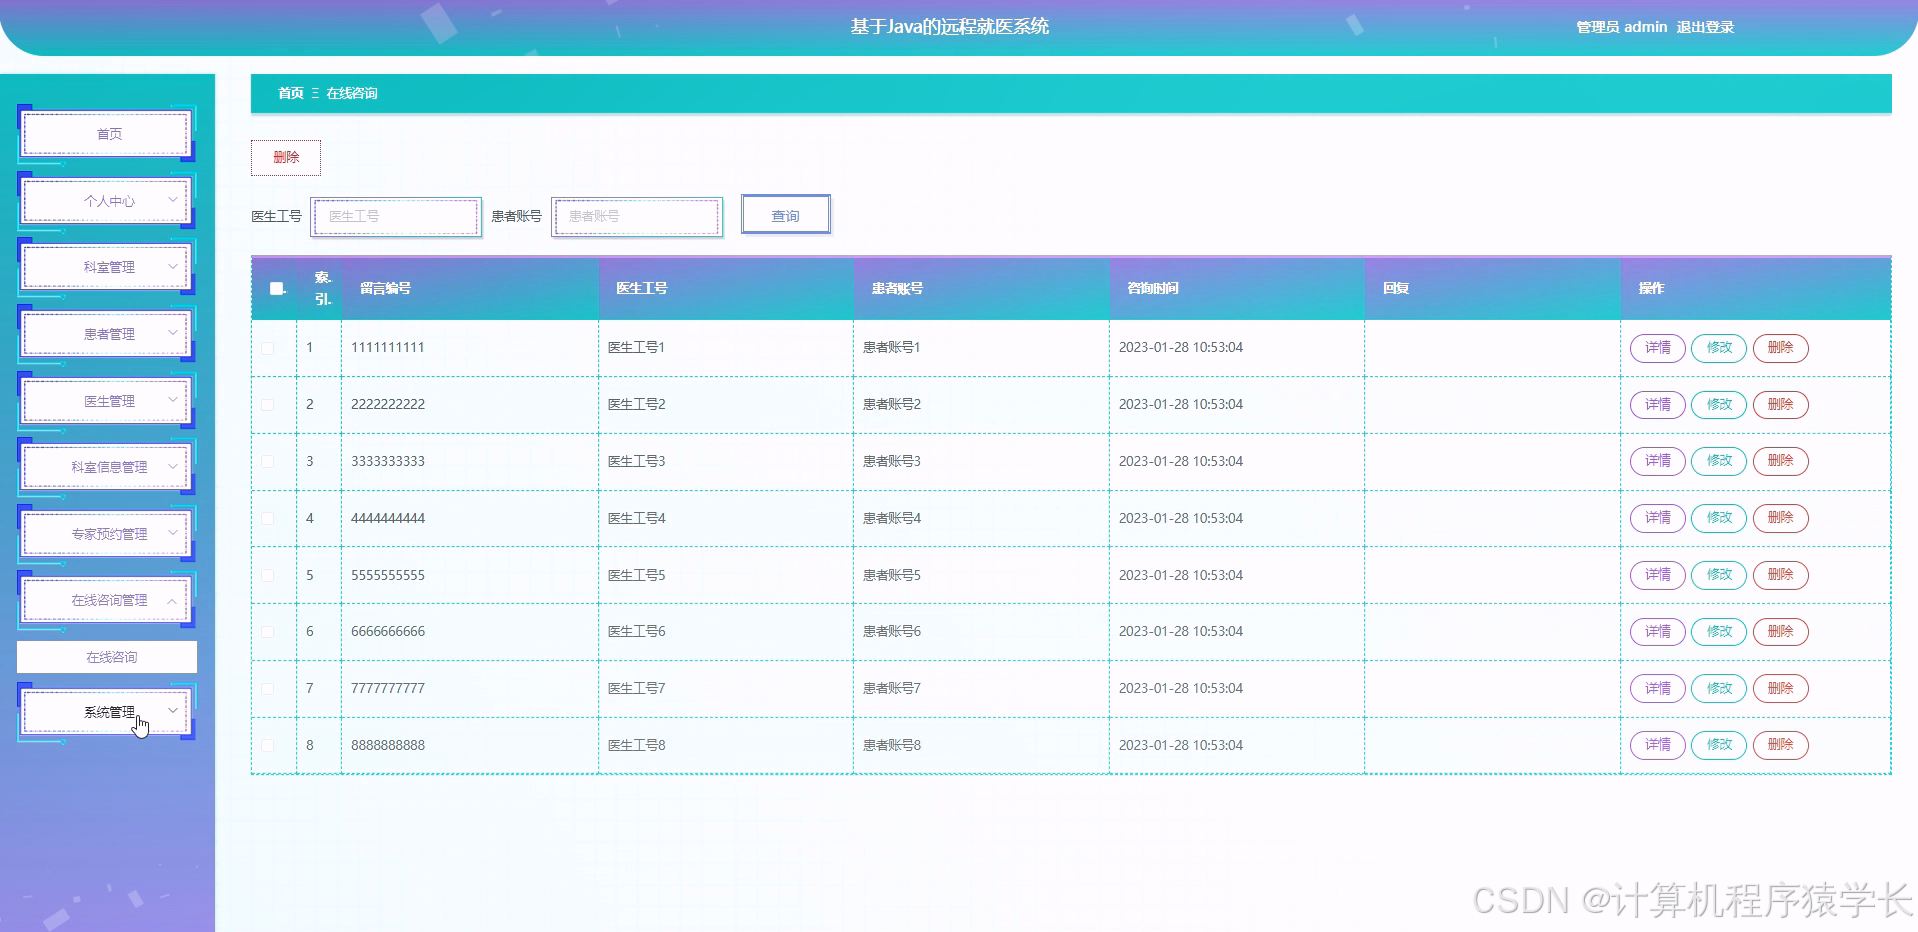Click 删除 for row 1111111111
Screen dimensions: 1918x932
tap(1781, 348)
